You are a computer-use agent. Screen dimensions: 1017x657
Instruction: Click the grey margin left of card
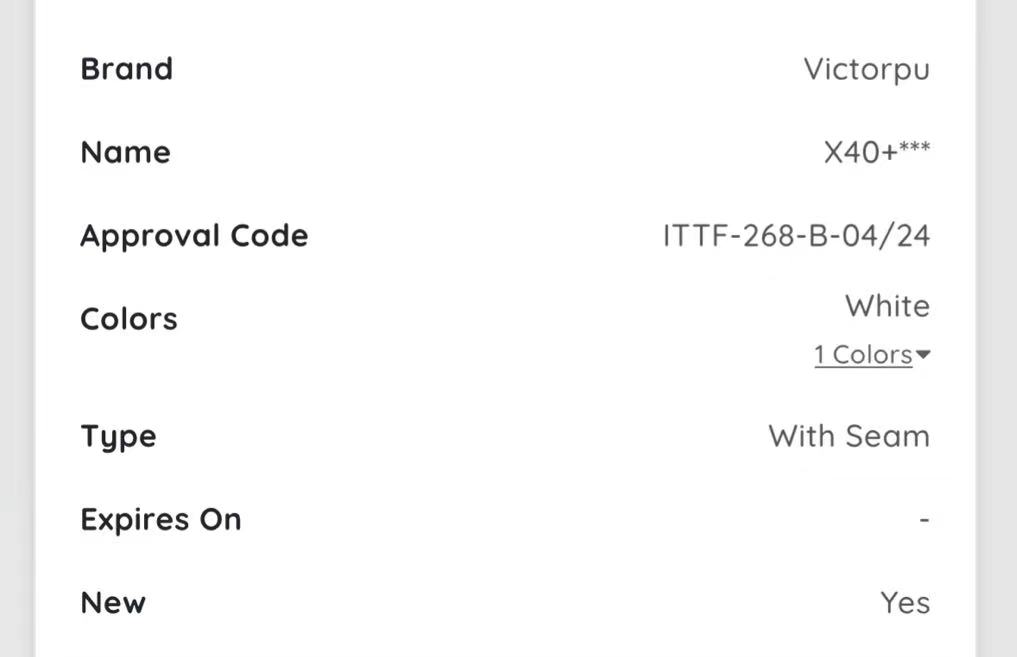click(16, 328)
